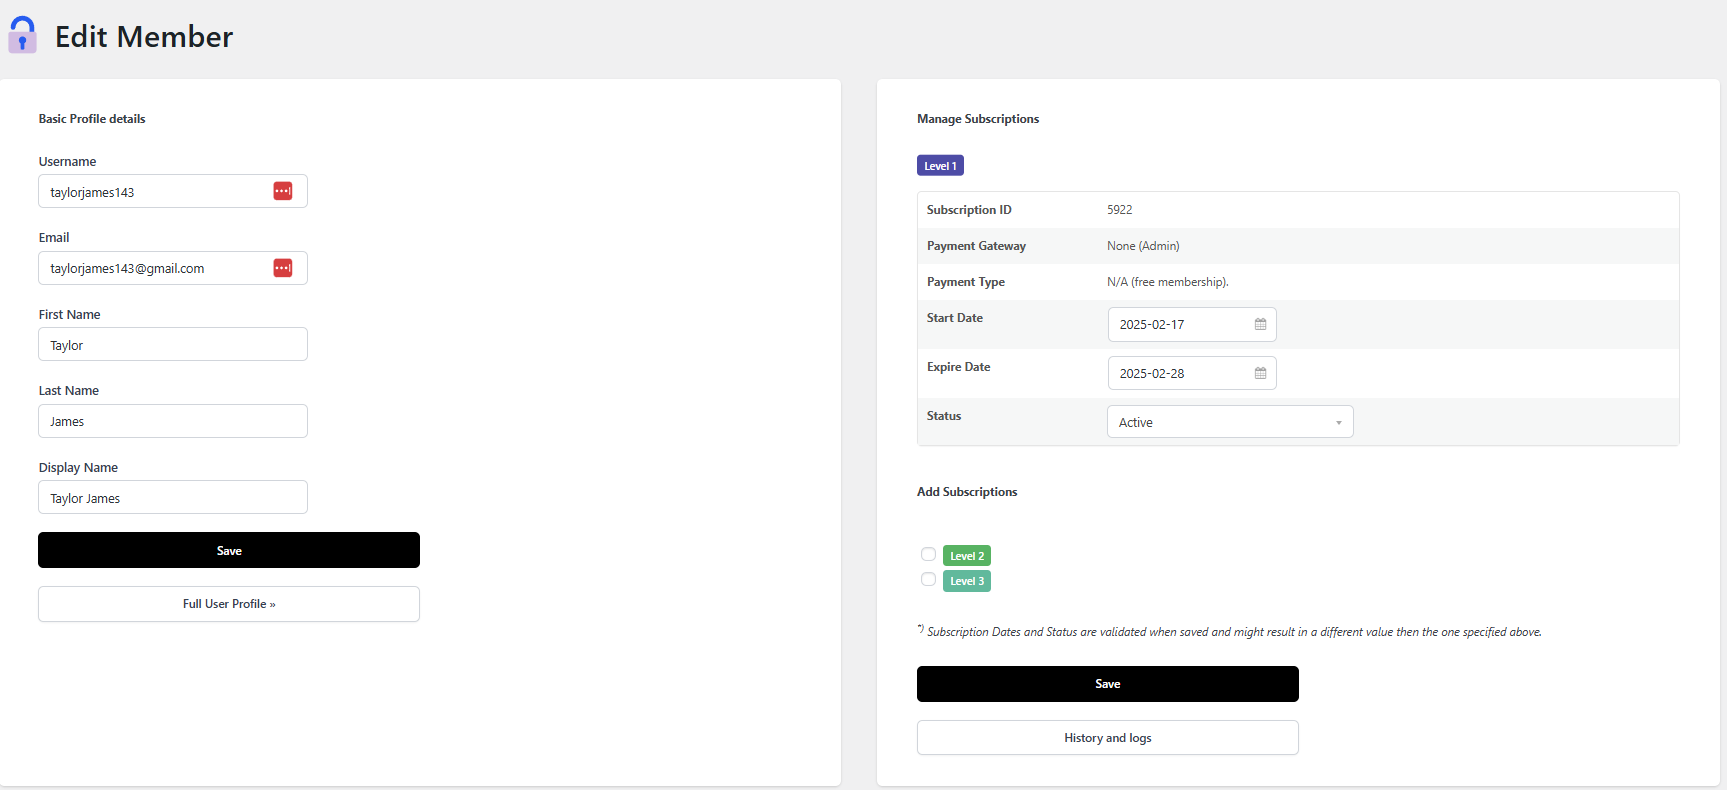Click the red password manager icon in Username
Screen dimensions: 1727x790
point(283,191)
